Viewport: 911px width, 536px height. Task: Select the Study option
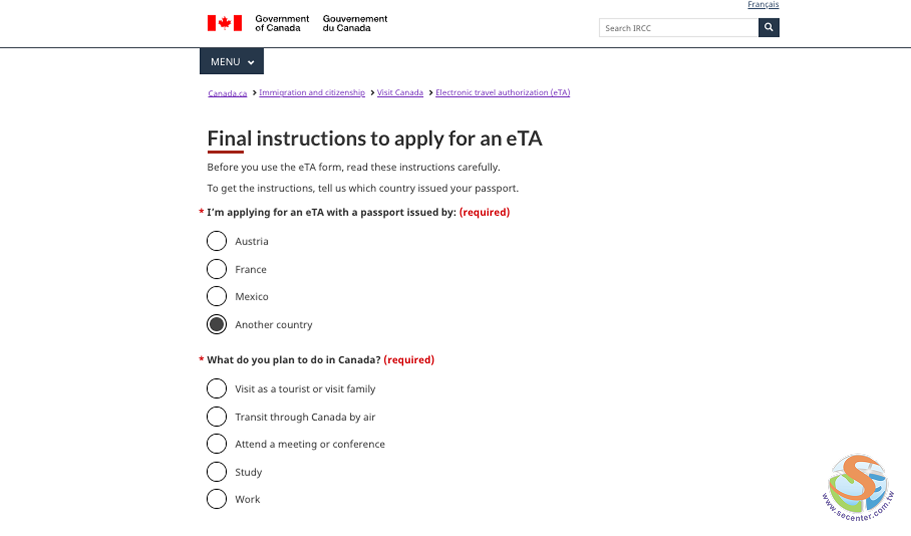point(217,472)
